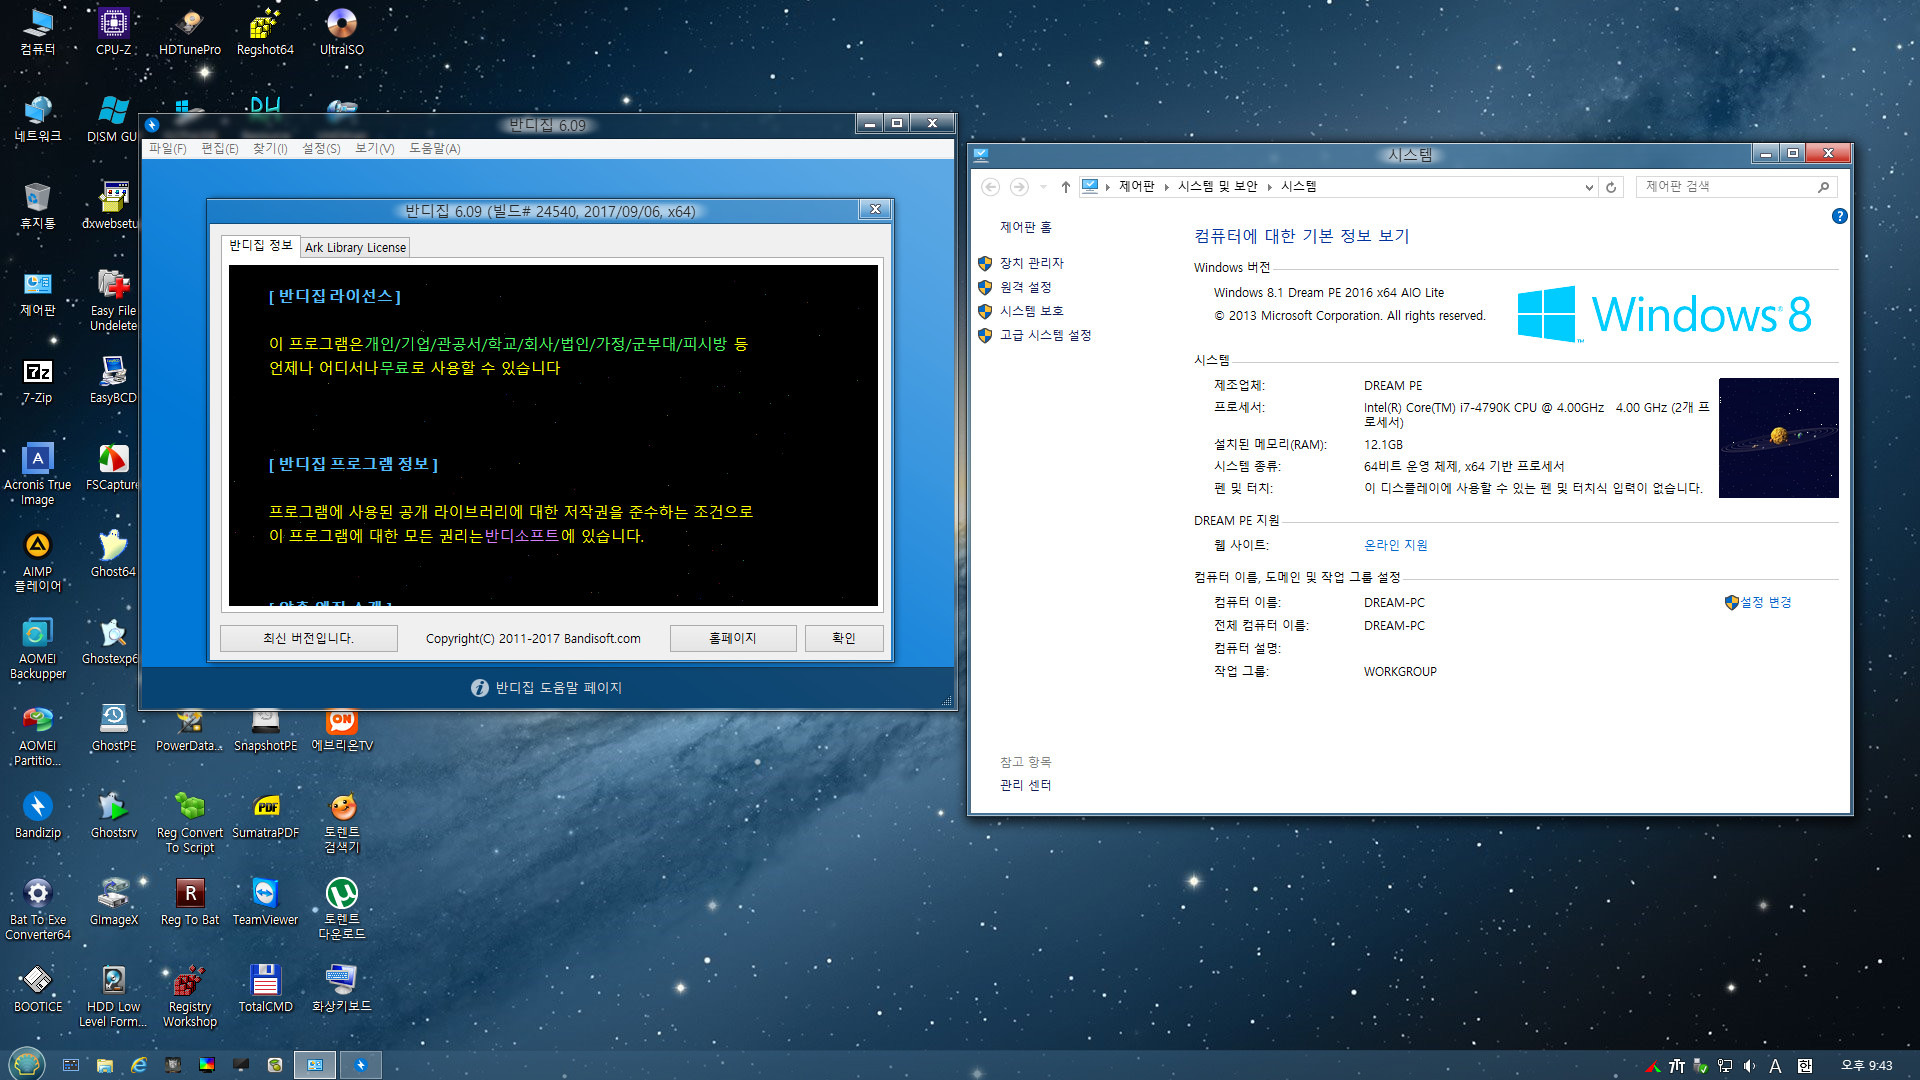1920x1080 pixels.
Task: Click the 제어판 검색 search field
Action: click(x=1736, y=187)
